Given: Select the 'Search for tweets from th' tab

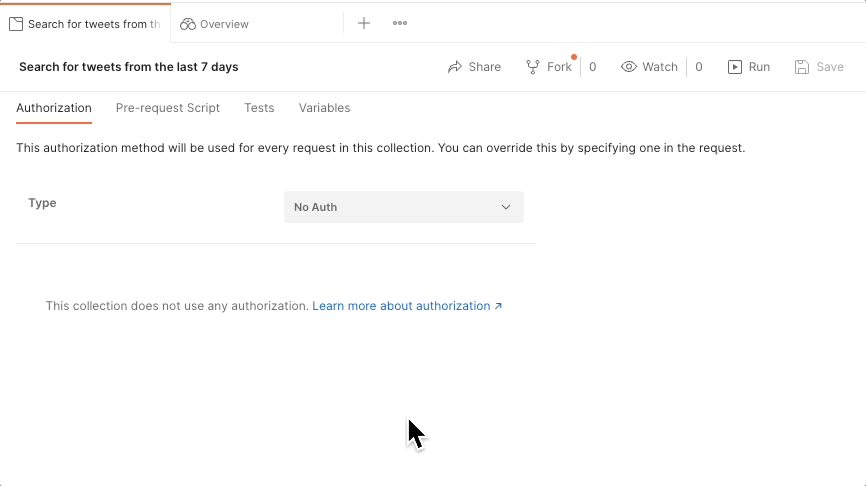Looking at the screenshot, I should click(x=86, y=24).
